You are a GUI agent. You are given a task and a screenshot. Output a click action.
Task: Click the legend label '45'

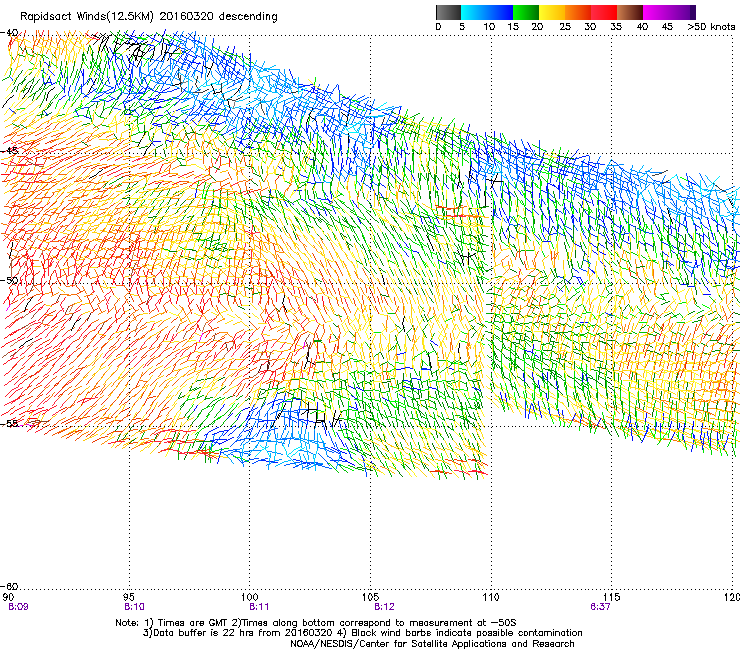667,27
